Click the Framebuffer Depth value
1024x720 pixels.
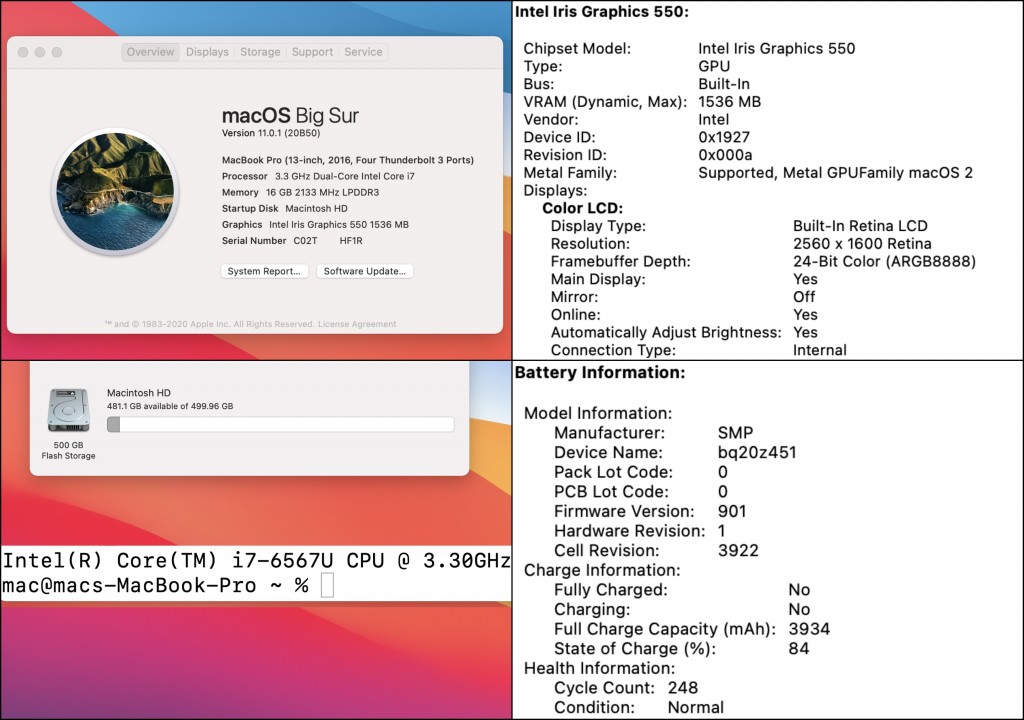click(884, 262)
